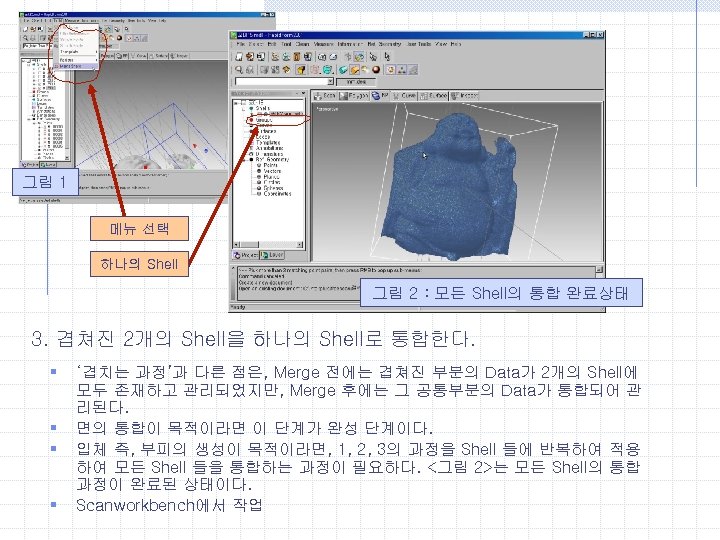
Task: Click the Layer tab icon below the right window's tree
Action: tap(264, 255)
